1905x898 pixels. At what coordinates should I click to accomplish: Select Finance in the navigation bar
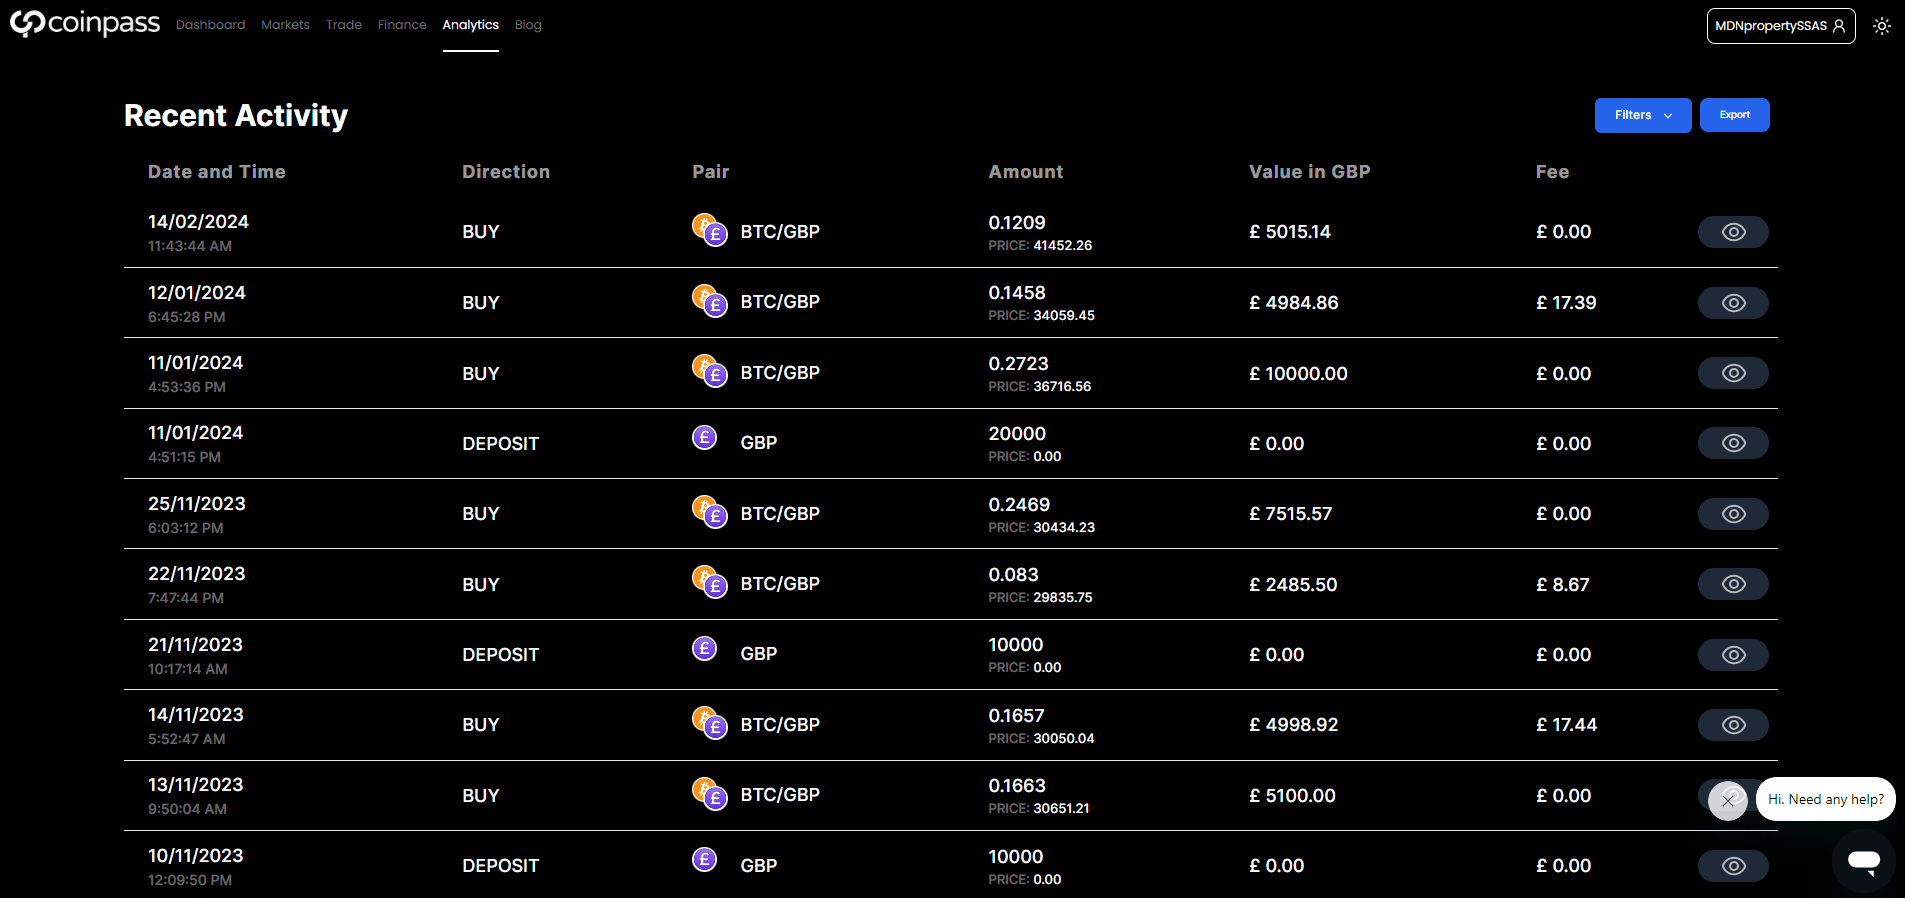click(x=402, y=25)
